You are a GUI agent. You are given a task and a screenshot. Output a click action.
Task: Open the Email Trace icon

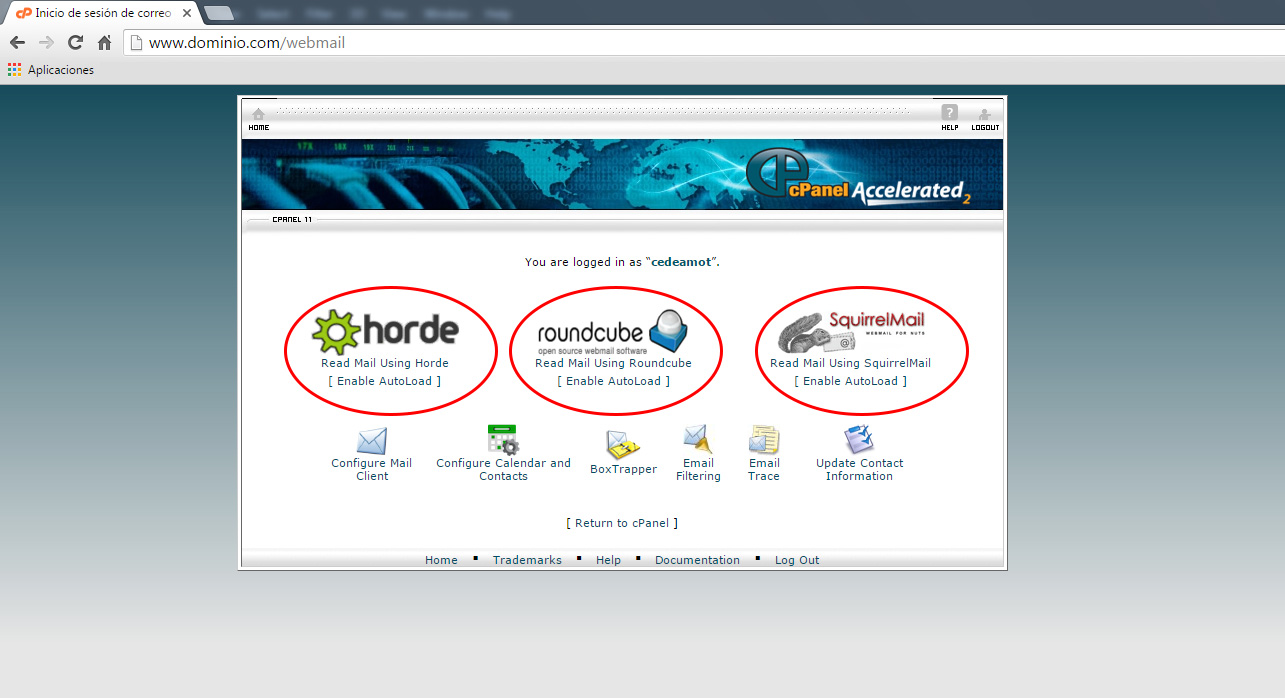[x=763, y=440]
